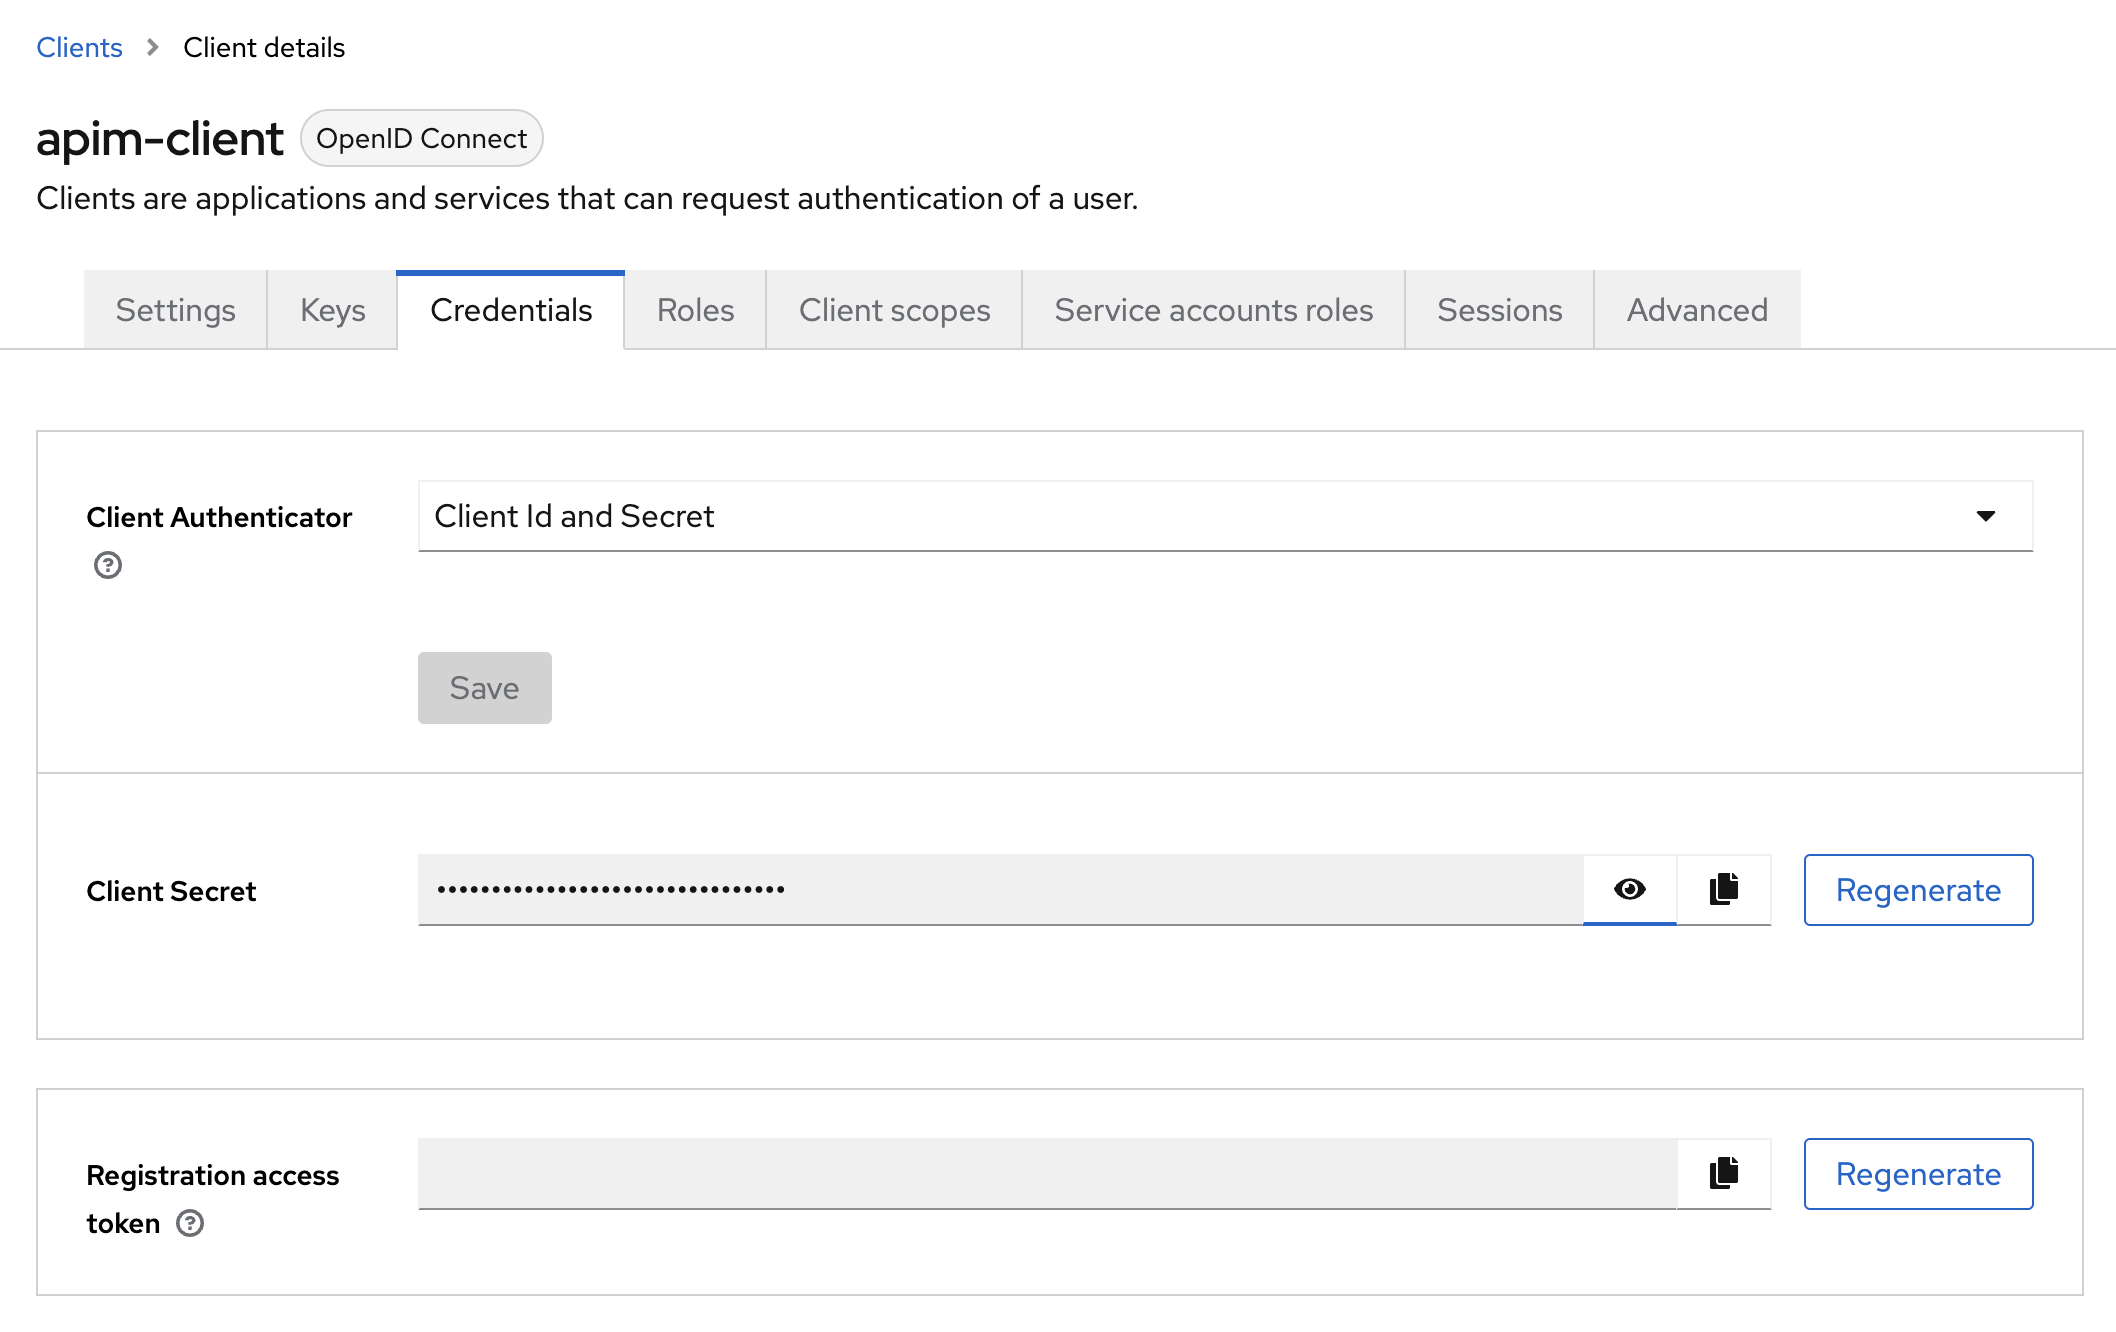Open the Keys tab
This screenshot has width=2116, height=1332.
coord(331,310)
